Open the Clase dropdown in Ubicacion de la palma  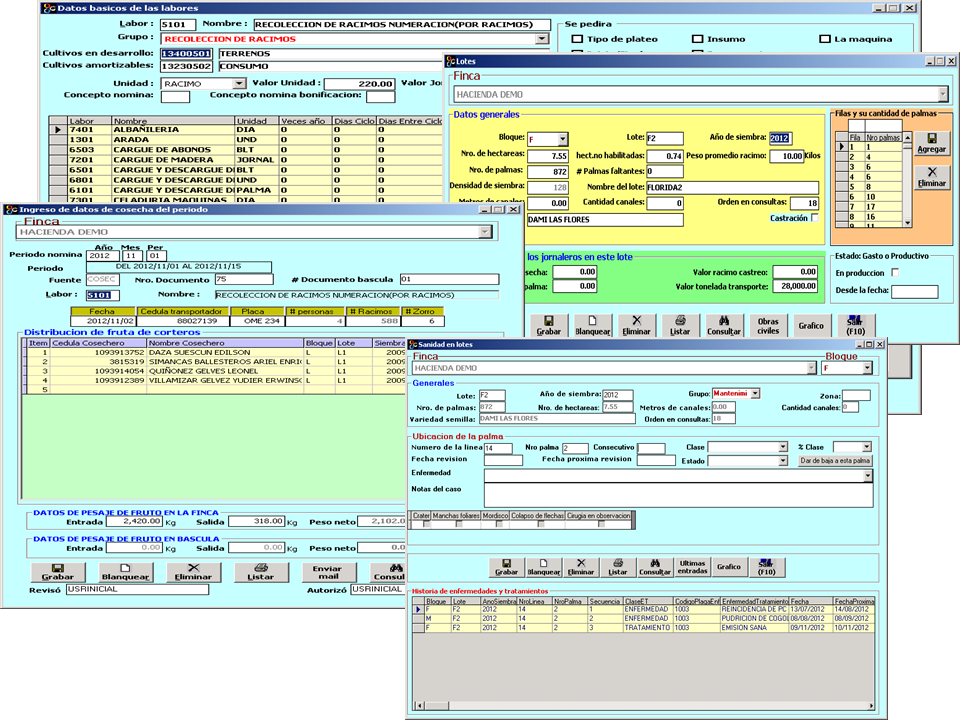pos(782,447)
